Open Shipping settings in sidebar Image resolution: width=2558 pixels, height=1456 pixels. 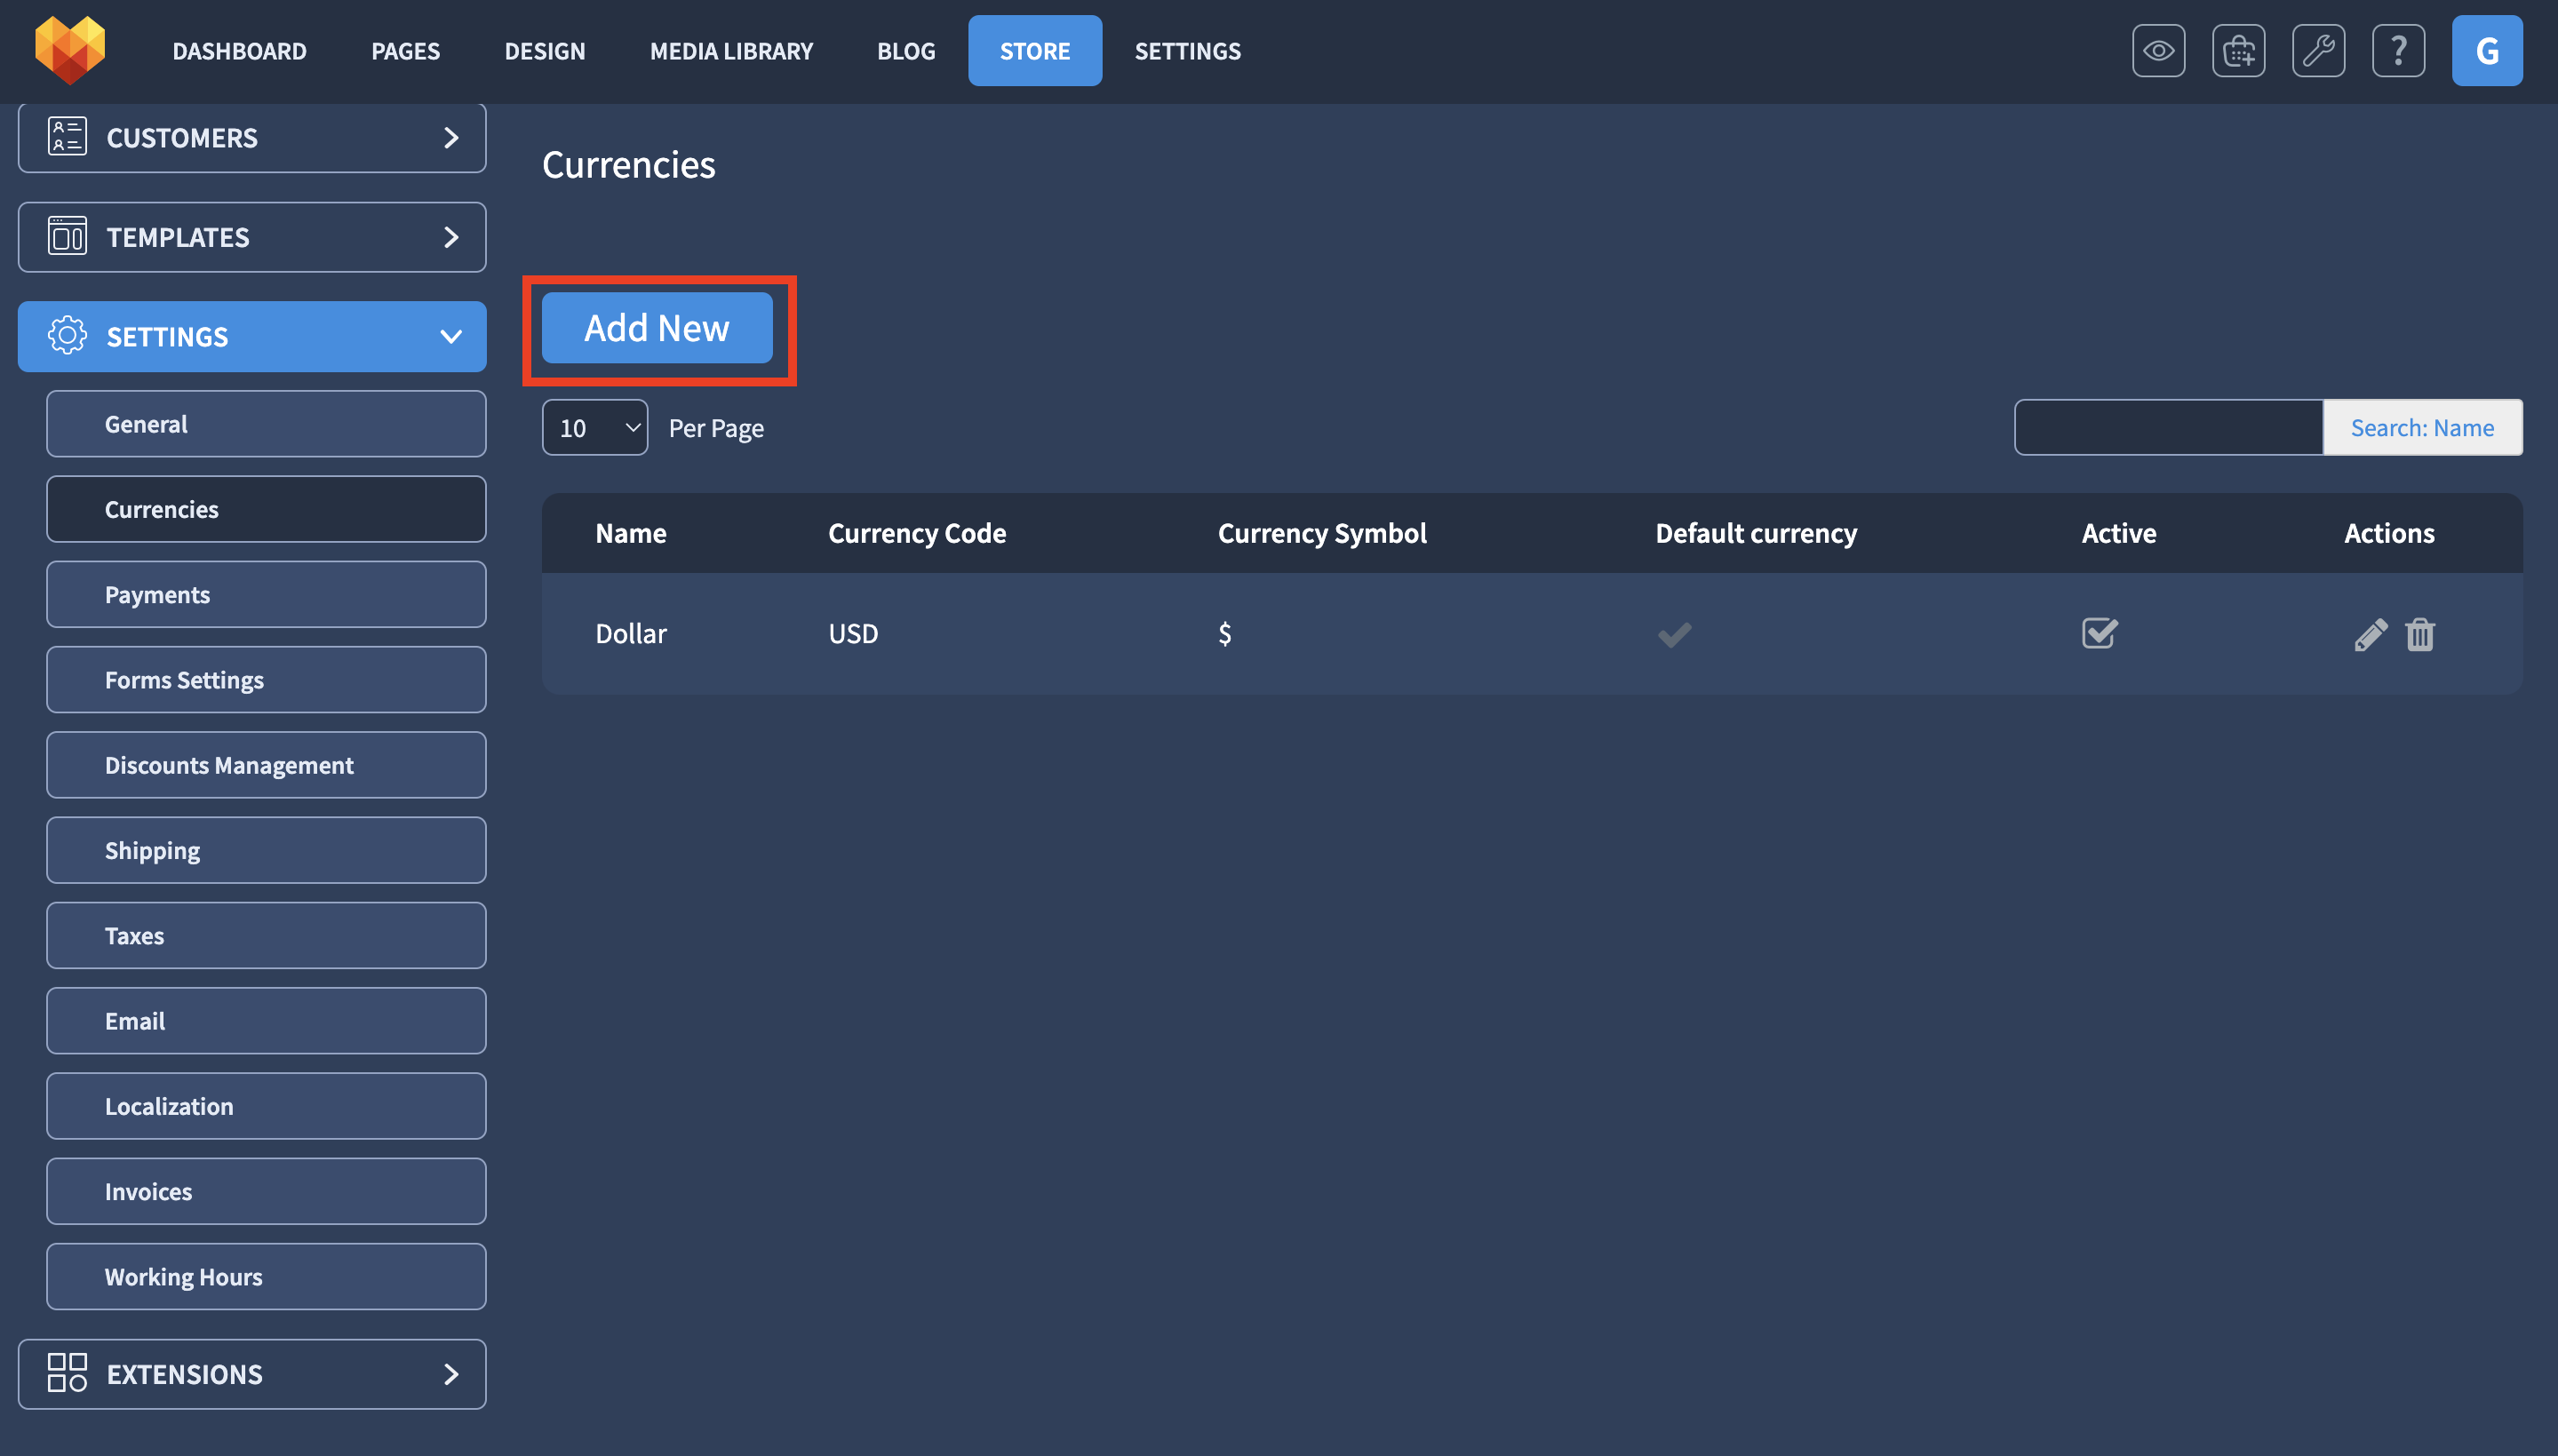tap(266, 850)
